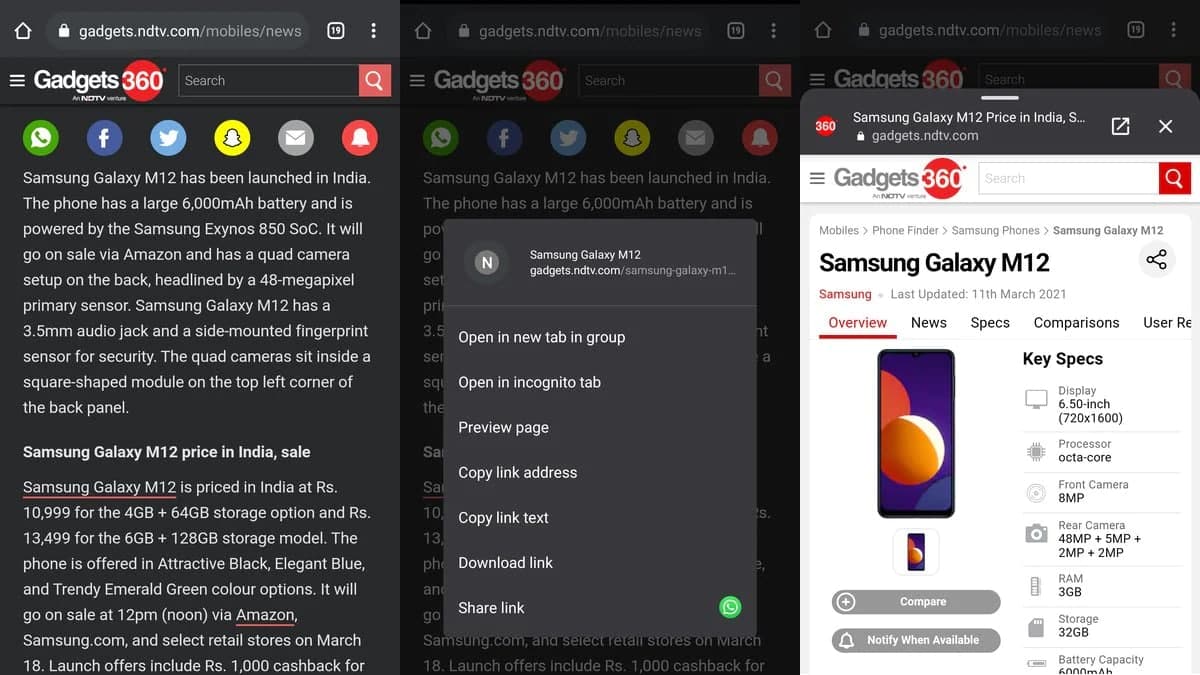Screen dimensions: 1200x675
Task: Share article via WhatsApp icon in left screen
Action: pyautogui.click(x=41, y=137)
